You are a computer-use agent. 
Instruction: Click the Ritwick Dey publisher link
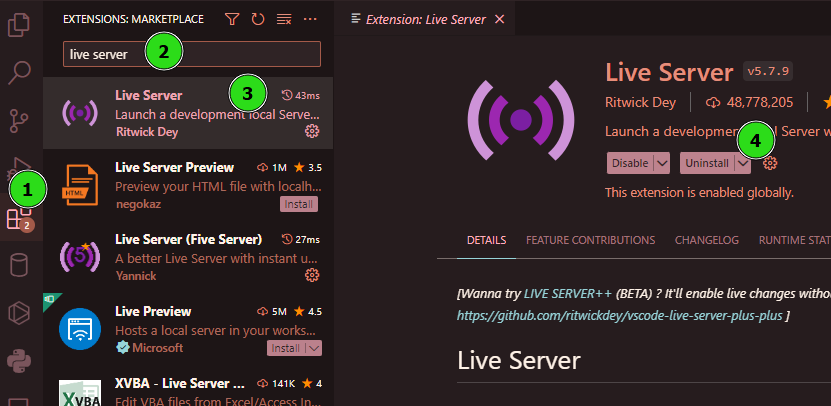pos(640,102)
